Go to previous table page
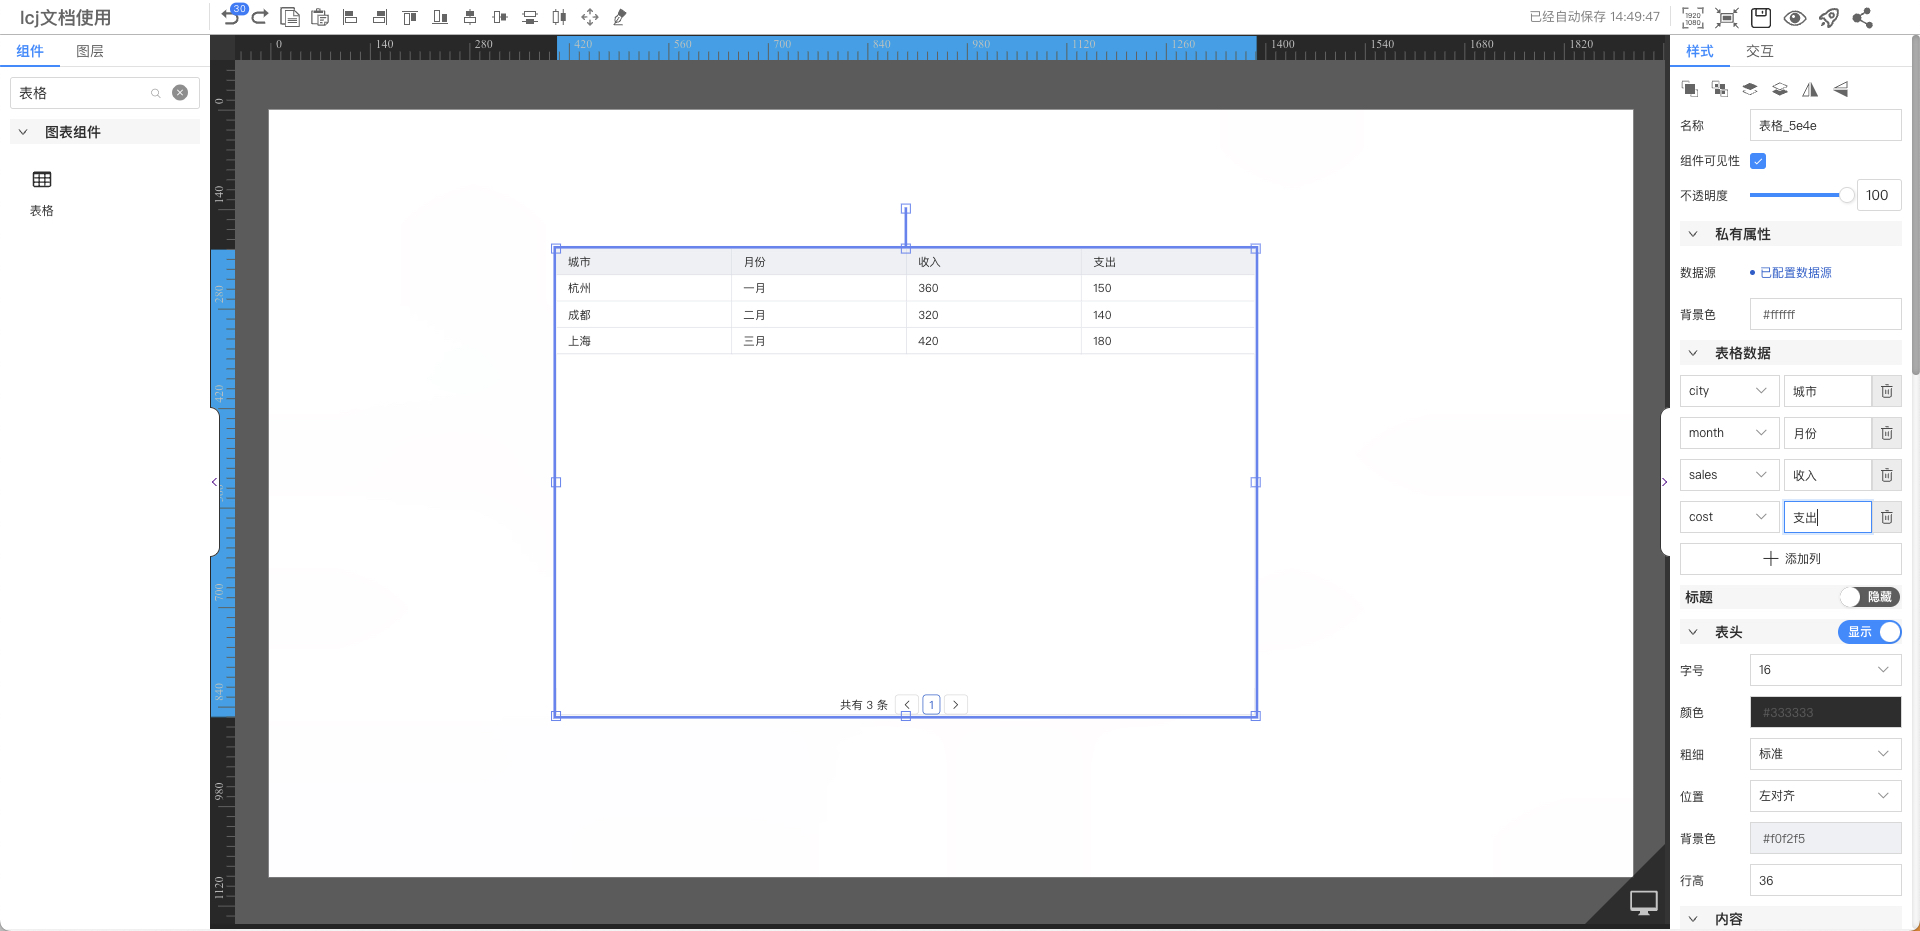This screenshot has height=931, width=1920. pos(907,705)
